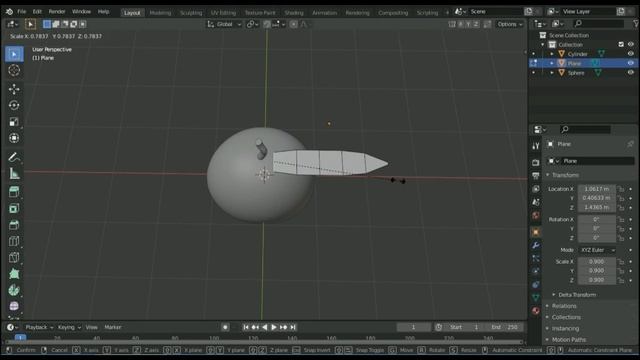
Task: Click the End frame 250 field
Action: (505, 327)
